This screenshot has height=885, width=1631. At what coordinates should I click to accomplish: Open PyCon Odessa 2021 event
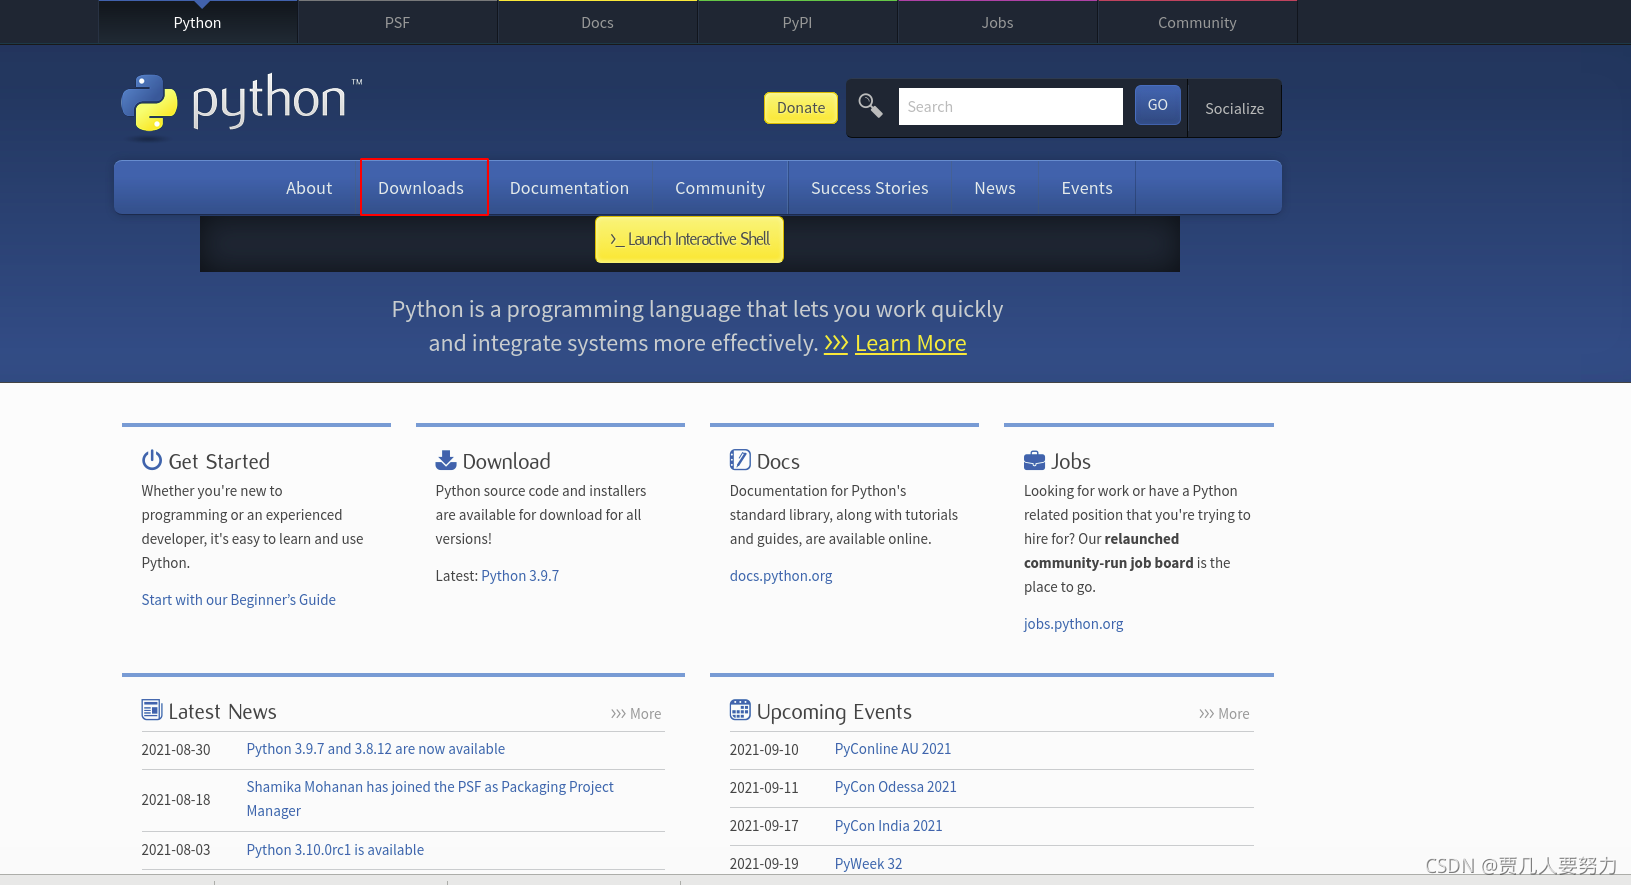896,787
